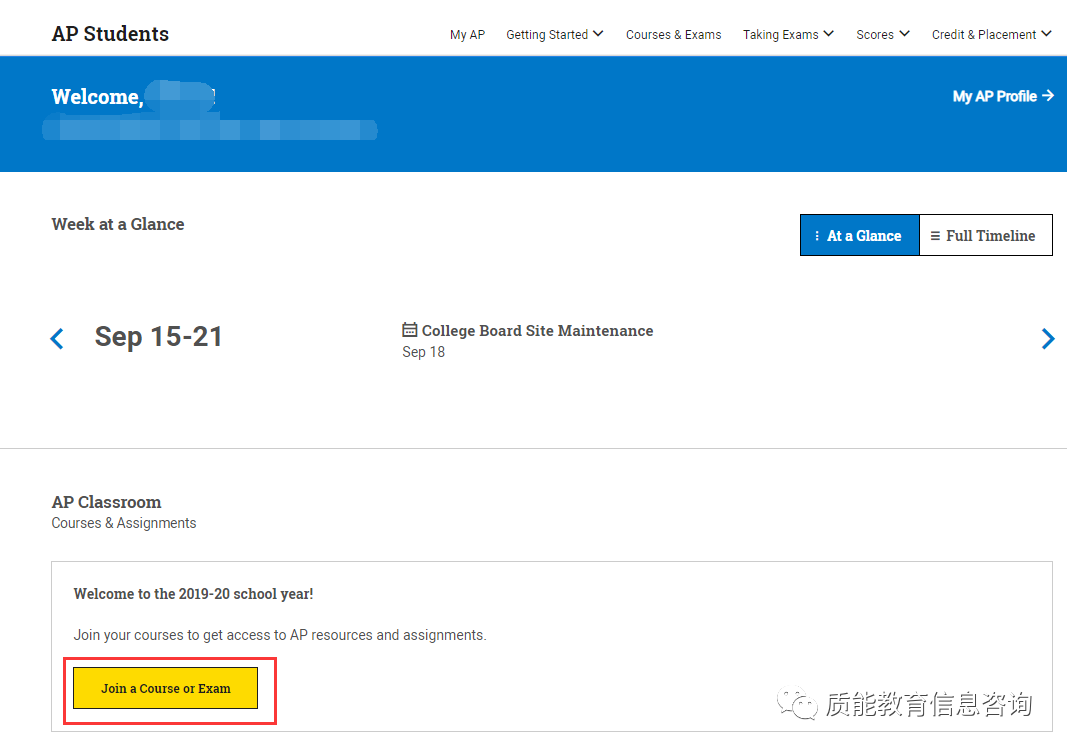Image resolution: width=1067 pixels, height=751 pixels.
Task: Click the calendar icon beside Site Maintenance
Action: 410,330
